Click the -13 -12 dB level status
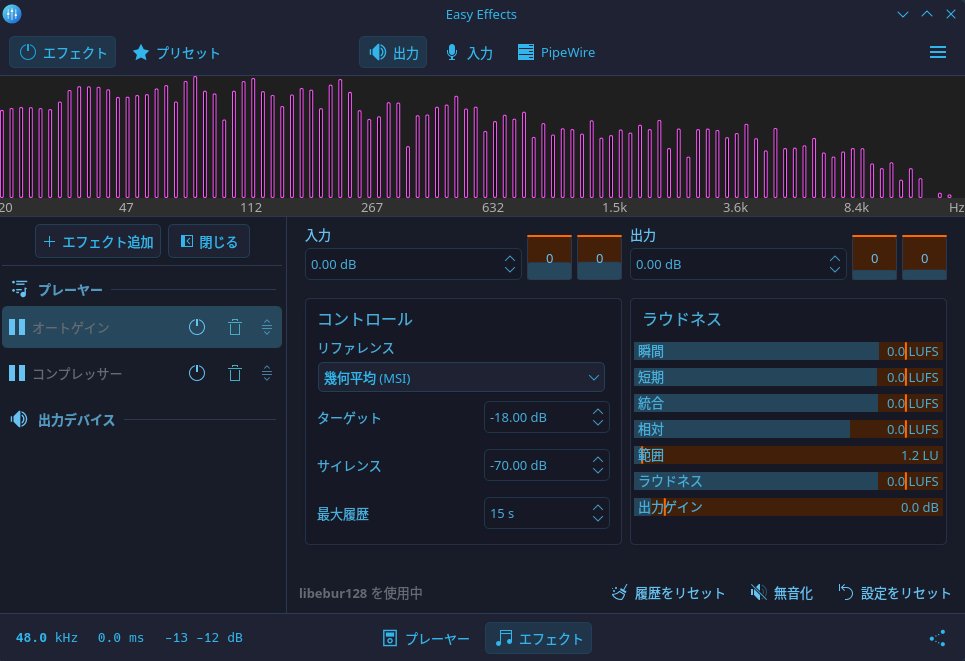 pos(204,638)
